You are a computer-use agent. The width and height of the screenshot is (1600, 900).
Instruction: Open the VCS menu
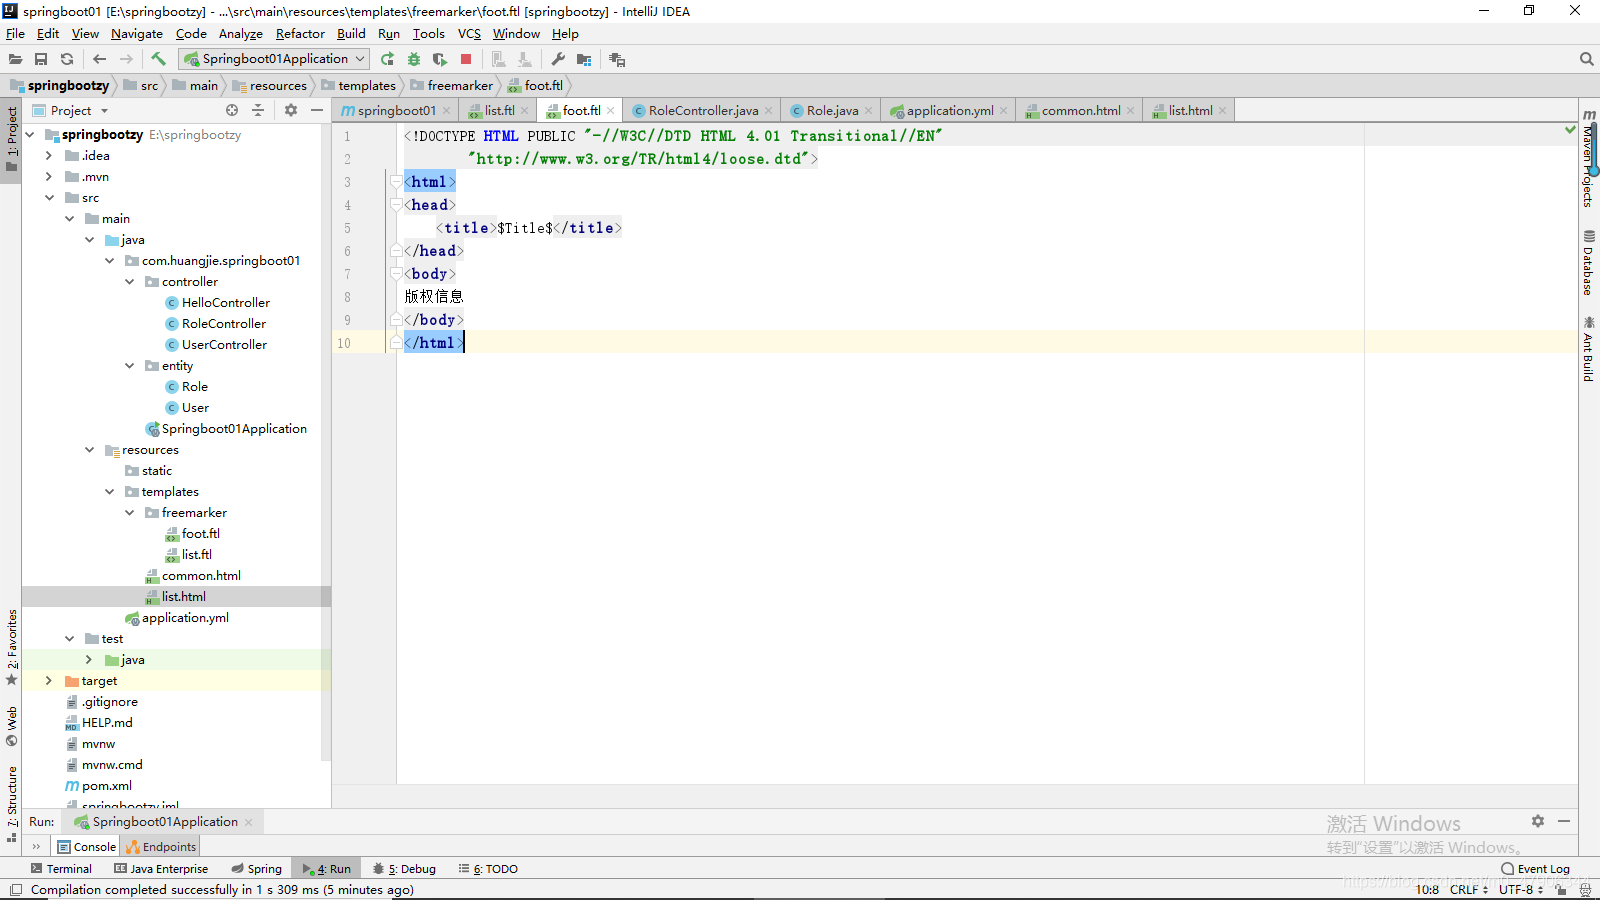pyautogui.click(x=469, y=33)
